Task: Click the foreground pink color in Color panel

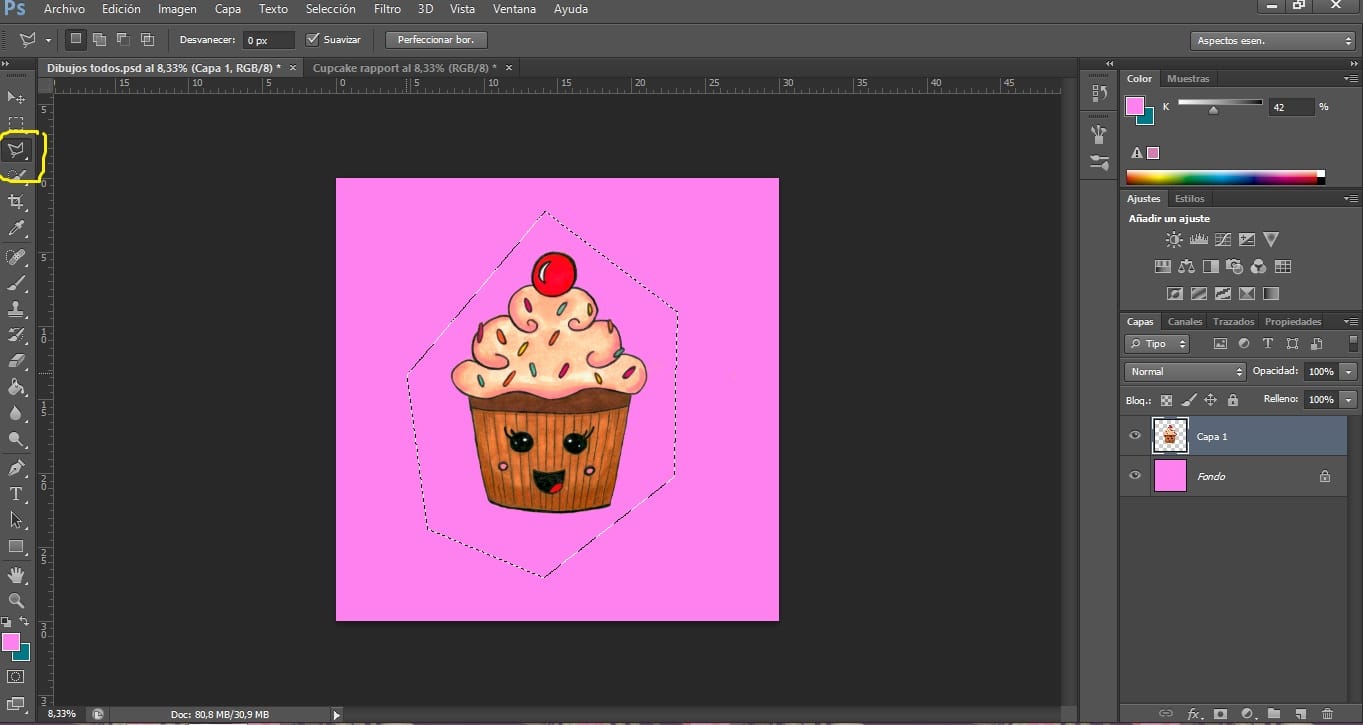Action: pyautogui.click(x=1135, y=105)
